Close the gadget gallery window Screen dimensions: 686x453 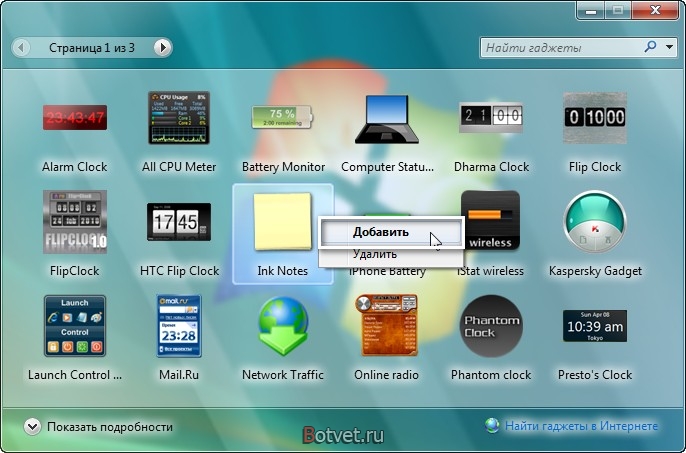coord(654,10)
